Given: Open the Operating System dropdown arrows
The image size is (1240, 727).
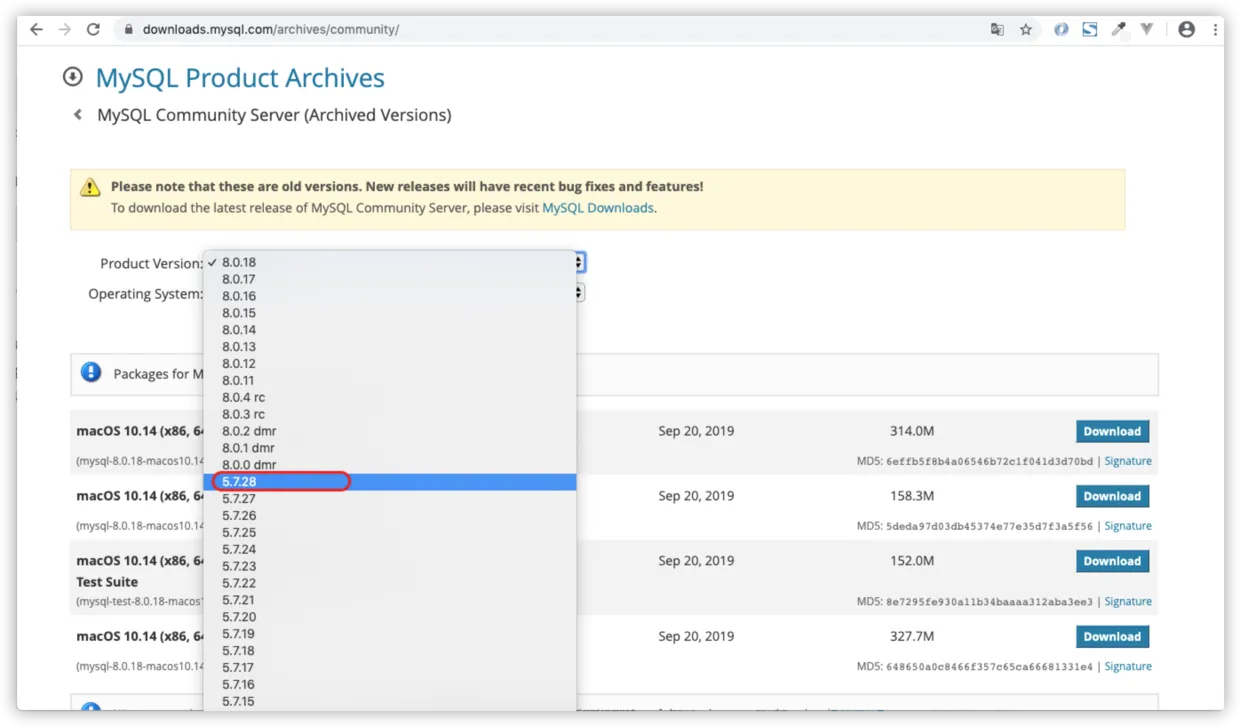Looking at the screenshot, I should pyautogui.click(x=579, y=293).
